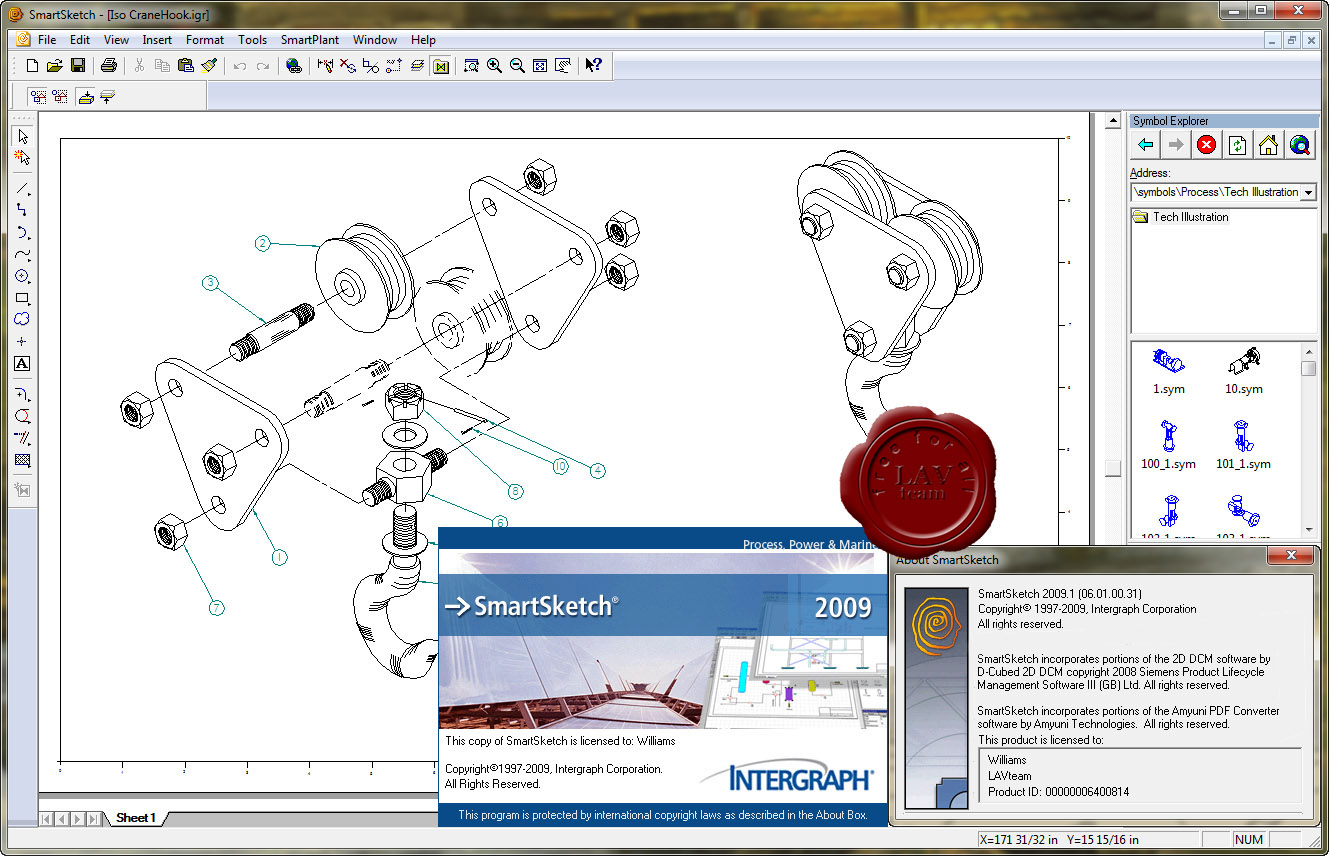Click the drawing's vertical scrollbar thumb
This screenshot has width=1329, height=856.
click(x=1112, y=468)
